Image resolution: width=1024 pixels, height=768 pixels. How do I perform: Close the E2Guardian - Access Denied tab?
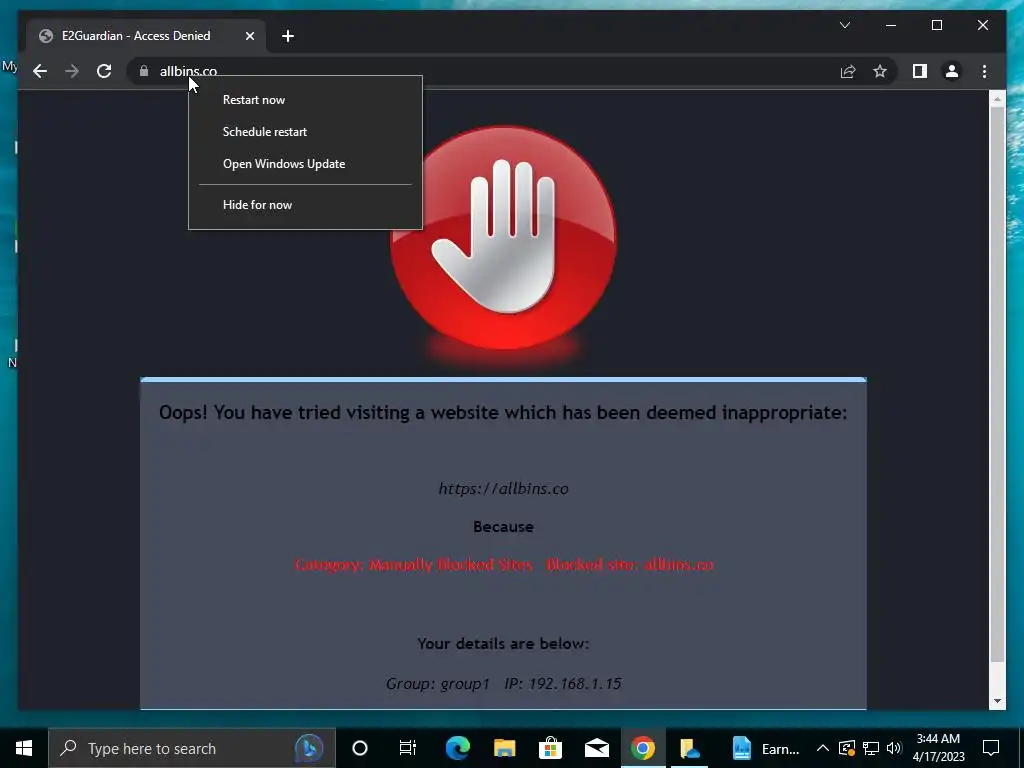[x=249, y=36]
